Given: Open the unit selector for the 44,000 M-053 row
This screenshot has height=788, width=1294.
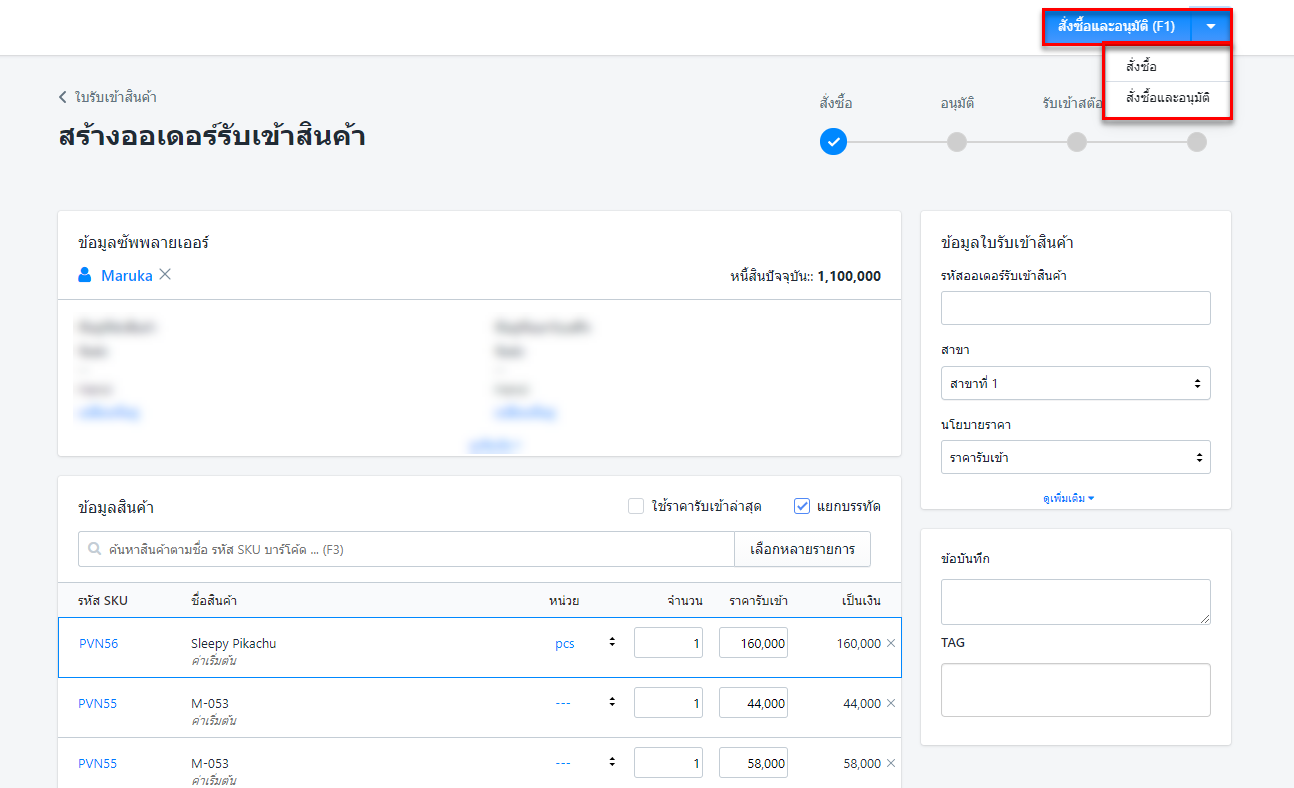Looking at the screenshot, I should pyautogui.click(x=612, y=703).
